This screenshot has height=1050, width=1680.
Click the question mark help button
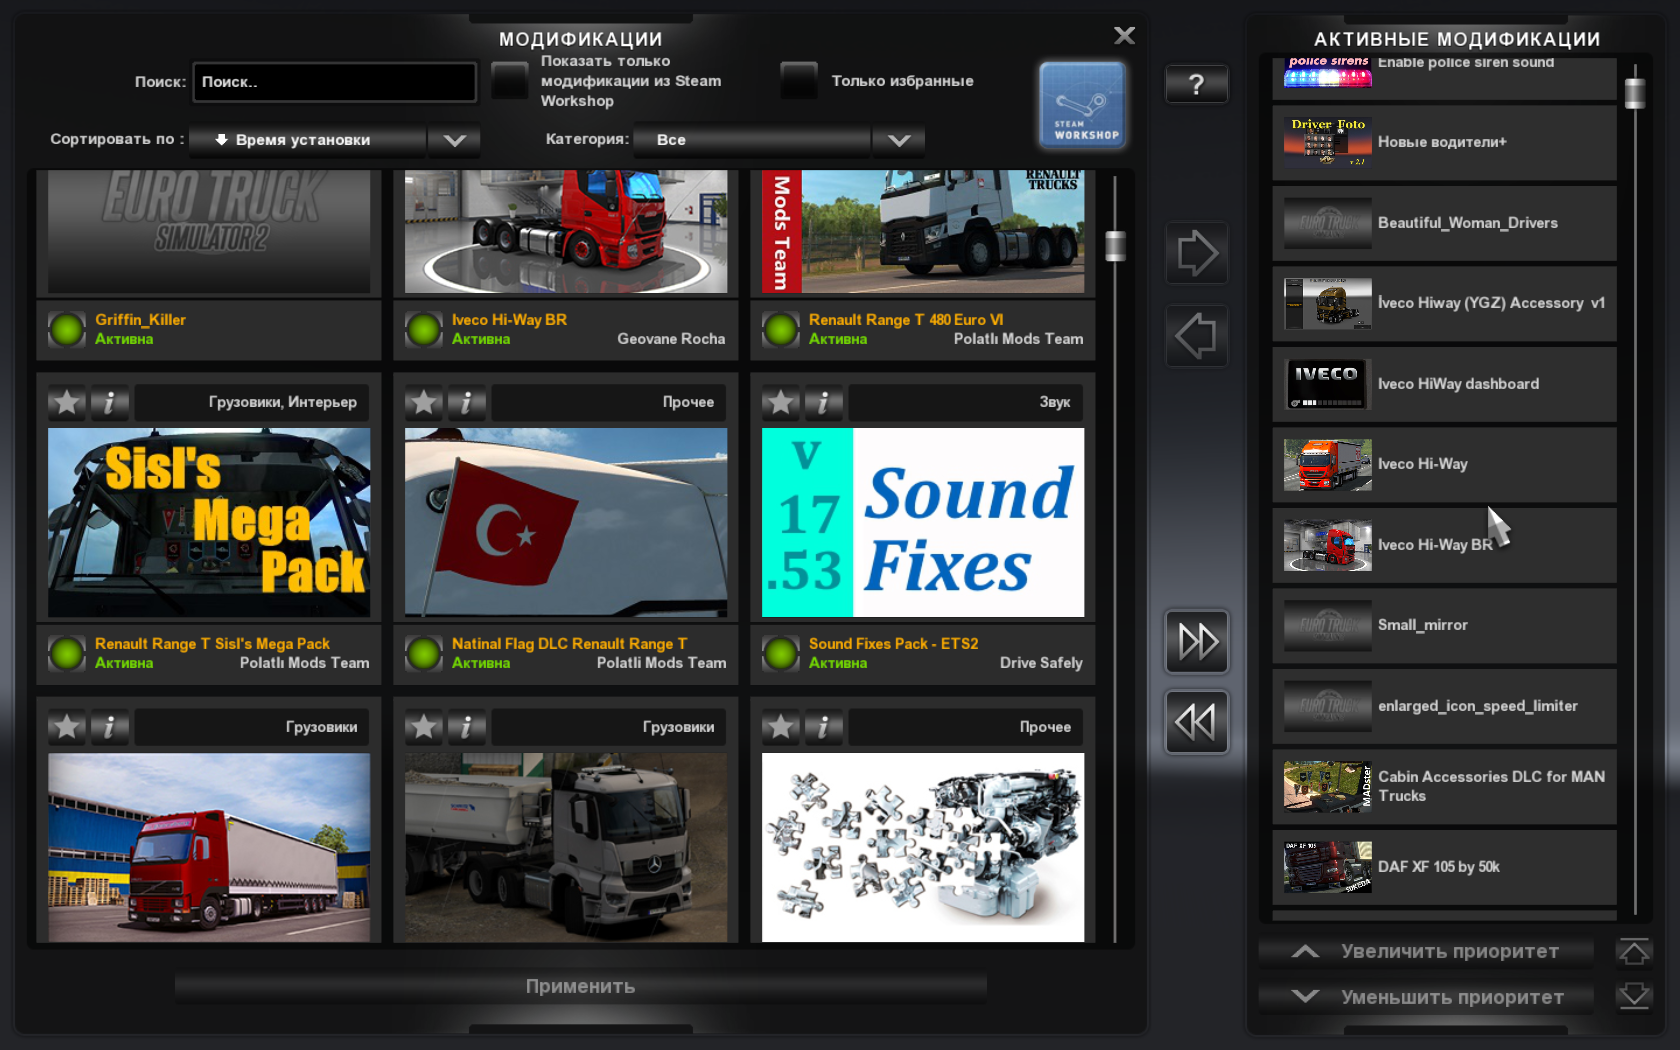click(x=1196, y=85)
